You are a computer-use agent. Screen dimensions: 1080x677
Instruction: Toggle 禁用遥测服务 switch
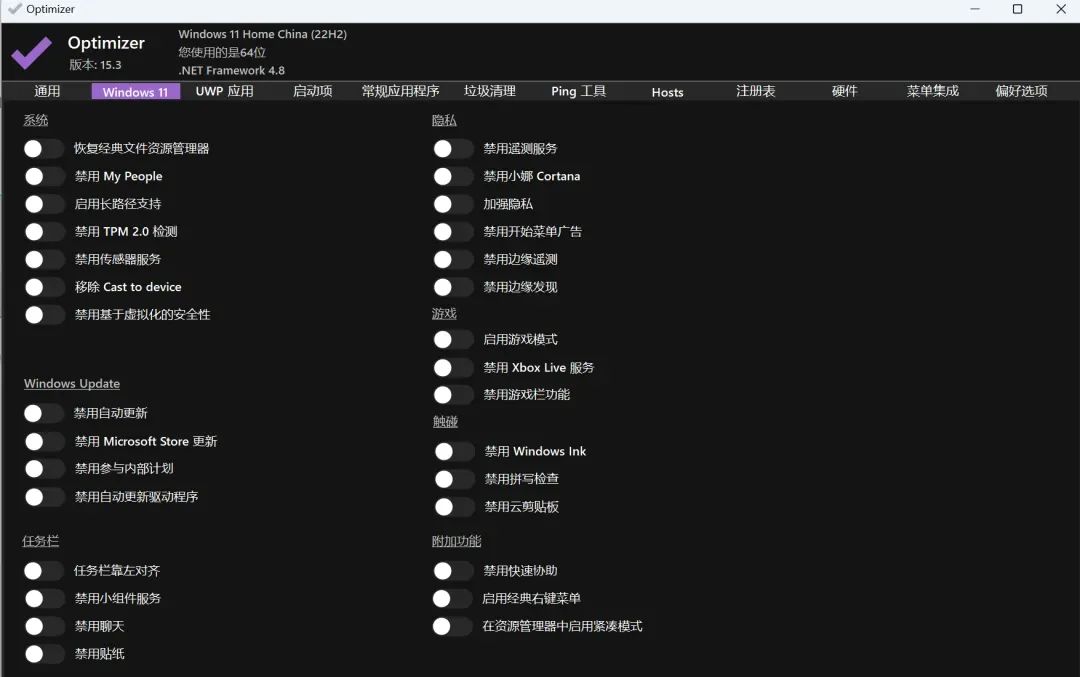(x=453, y=149)
